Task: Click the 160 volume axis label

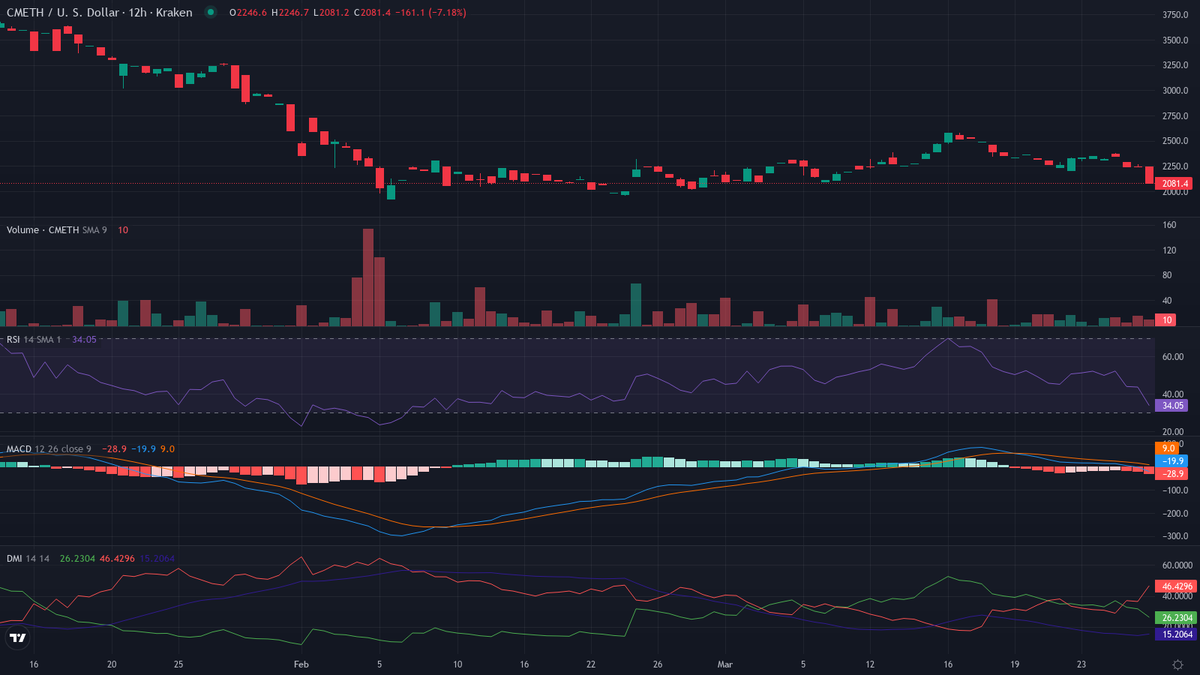Action: 1169,225
